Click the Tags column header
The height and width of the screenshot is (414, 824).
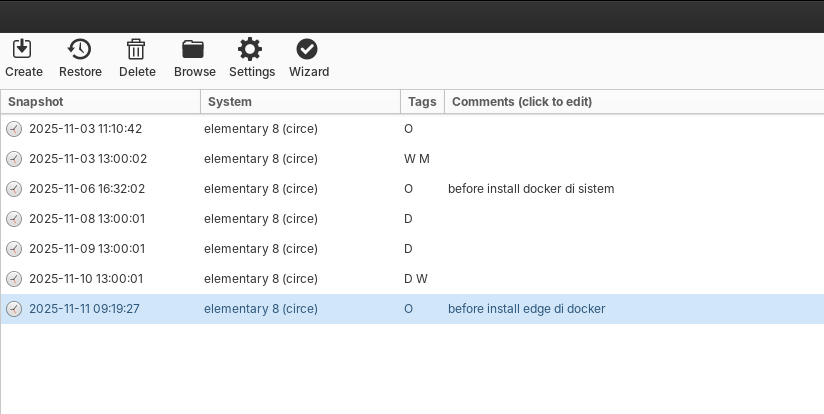click(x=422, y=102)
